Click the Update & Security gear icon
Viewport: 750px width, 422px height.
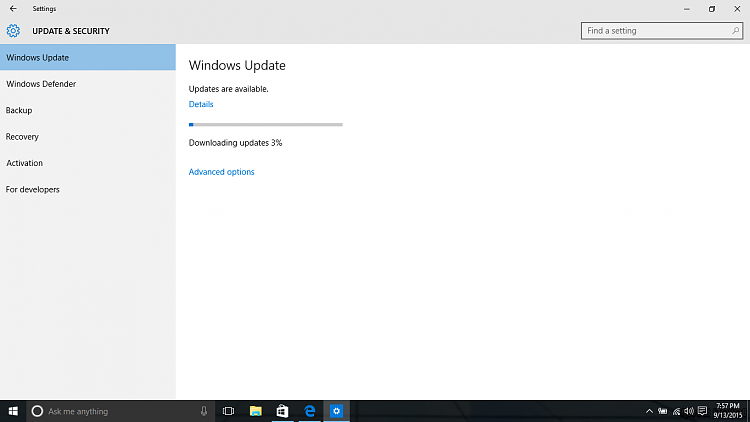[13, 31]
